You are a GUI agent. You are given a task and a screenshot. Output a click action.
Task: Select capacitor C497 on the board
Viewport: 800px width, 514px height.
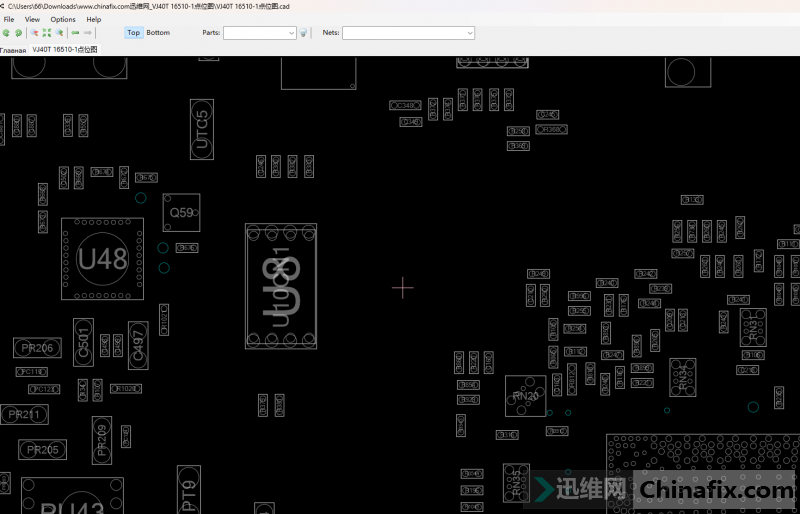tap(138, 346)
